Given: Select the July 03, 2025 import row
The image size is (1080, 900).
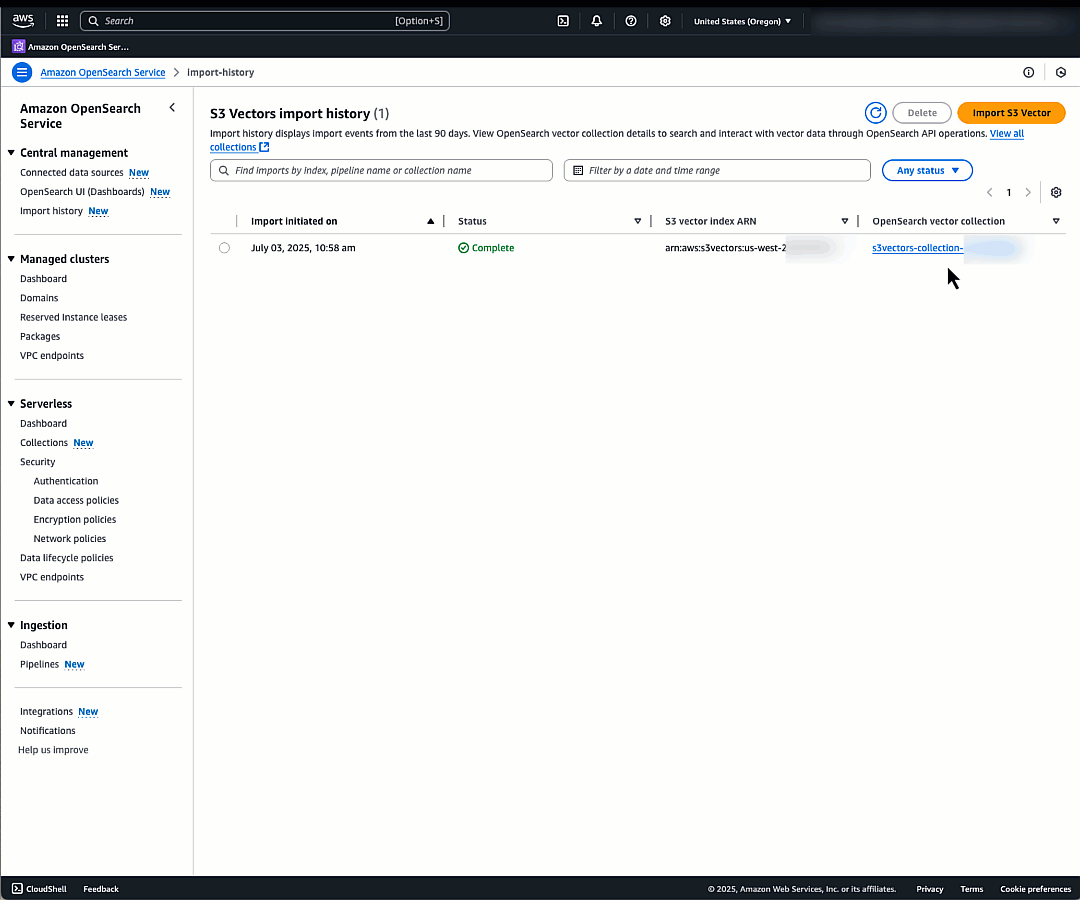Looking at the screenshot, I should [x=225, y=248].
